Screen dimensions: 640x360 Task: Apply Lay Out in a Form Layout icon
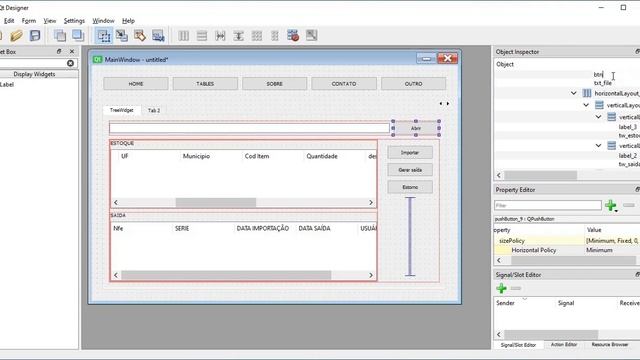pos(275,36)
